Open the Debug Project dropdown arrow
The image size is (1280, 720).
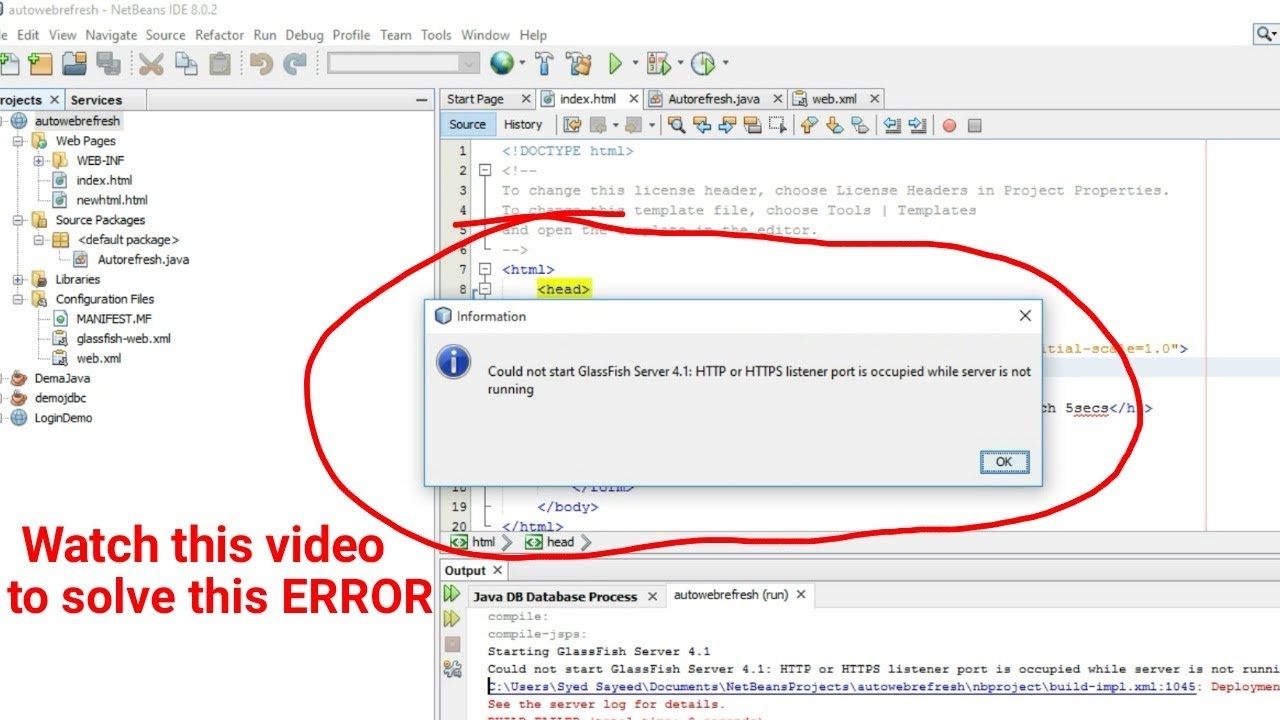point(679,64)
